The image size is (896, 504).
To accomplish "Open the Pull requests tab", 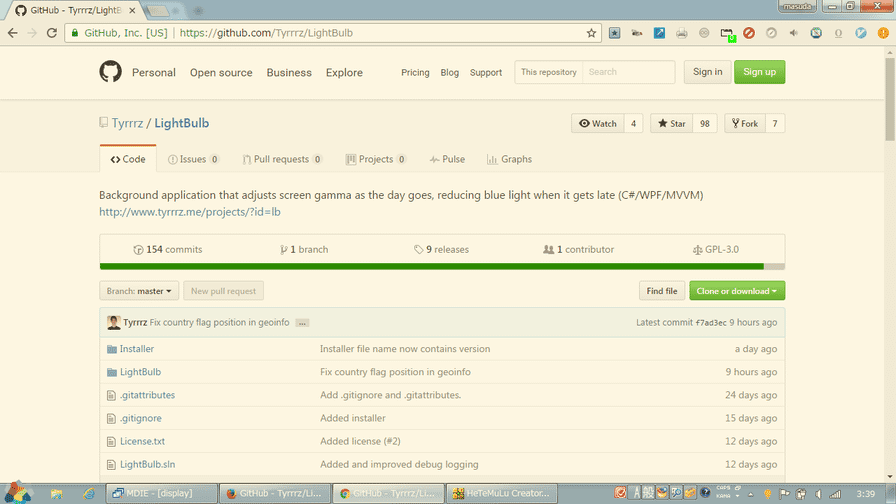I will pos(282,159).
